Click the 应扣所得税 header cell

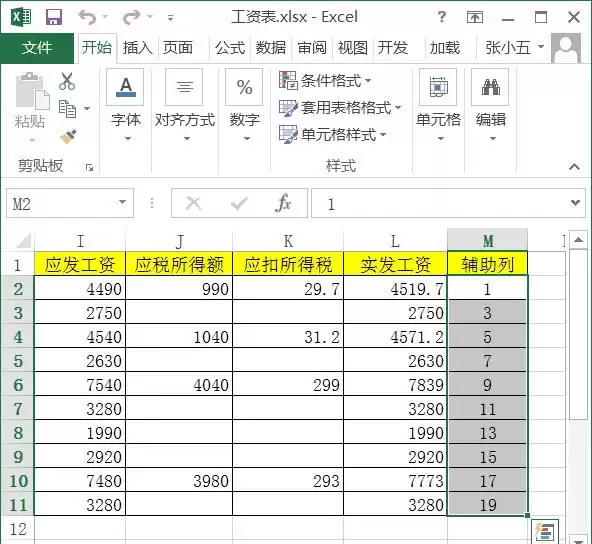click(x=288, y=264)
